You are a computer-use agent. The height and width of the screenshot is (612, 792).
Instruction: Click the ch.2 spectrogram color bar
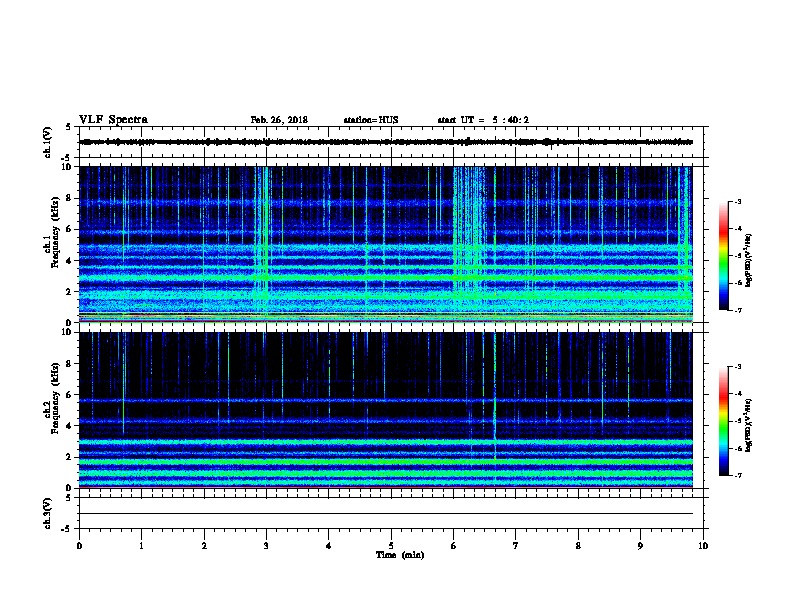pyautogui.click(x=724, y=421)
